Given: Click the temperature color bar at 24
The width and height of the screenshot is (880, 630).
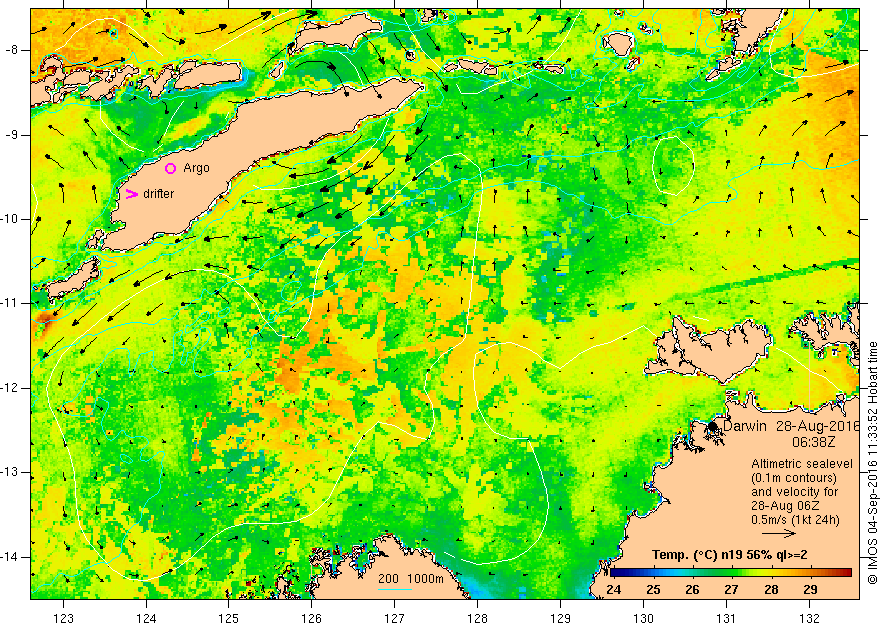Looking at the screenshot, I should click(613, 573).
